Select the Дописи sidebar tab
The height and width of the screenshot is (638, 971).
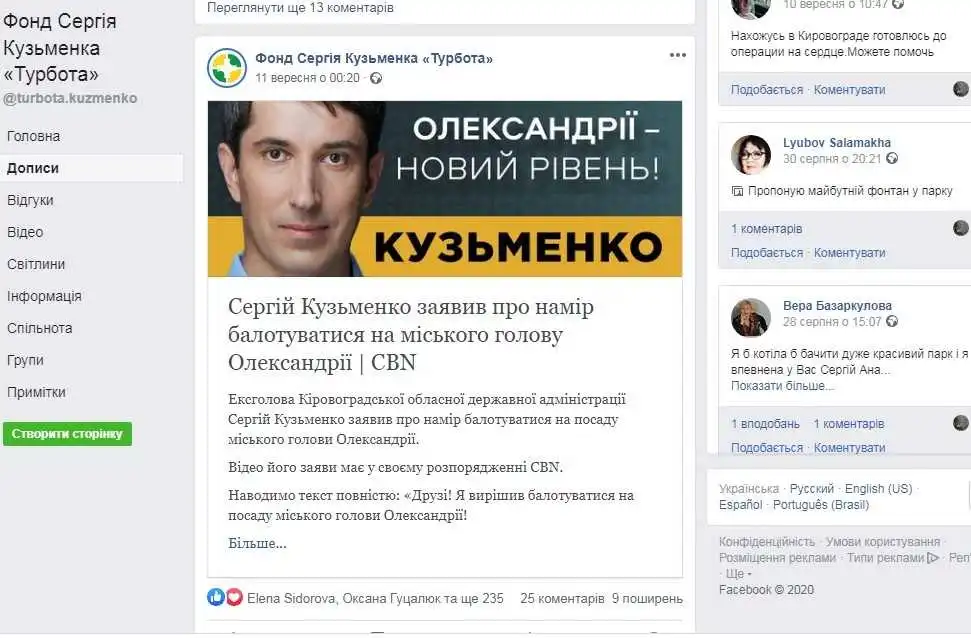tap(92, 168)
